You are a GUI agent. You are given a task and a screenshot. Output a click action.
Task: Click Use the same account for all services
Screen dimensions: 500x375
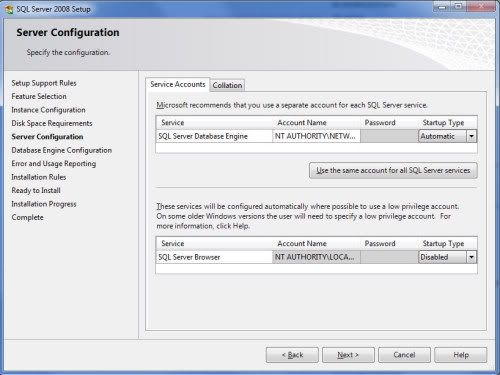(x=393, y=171)
